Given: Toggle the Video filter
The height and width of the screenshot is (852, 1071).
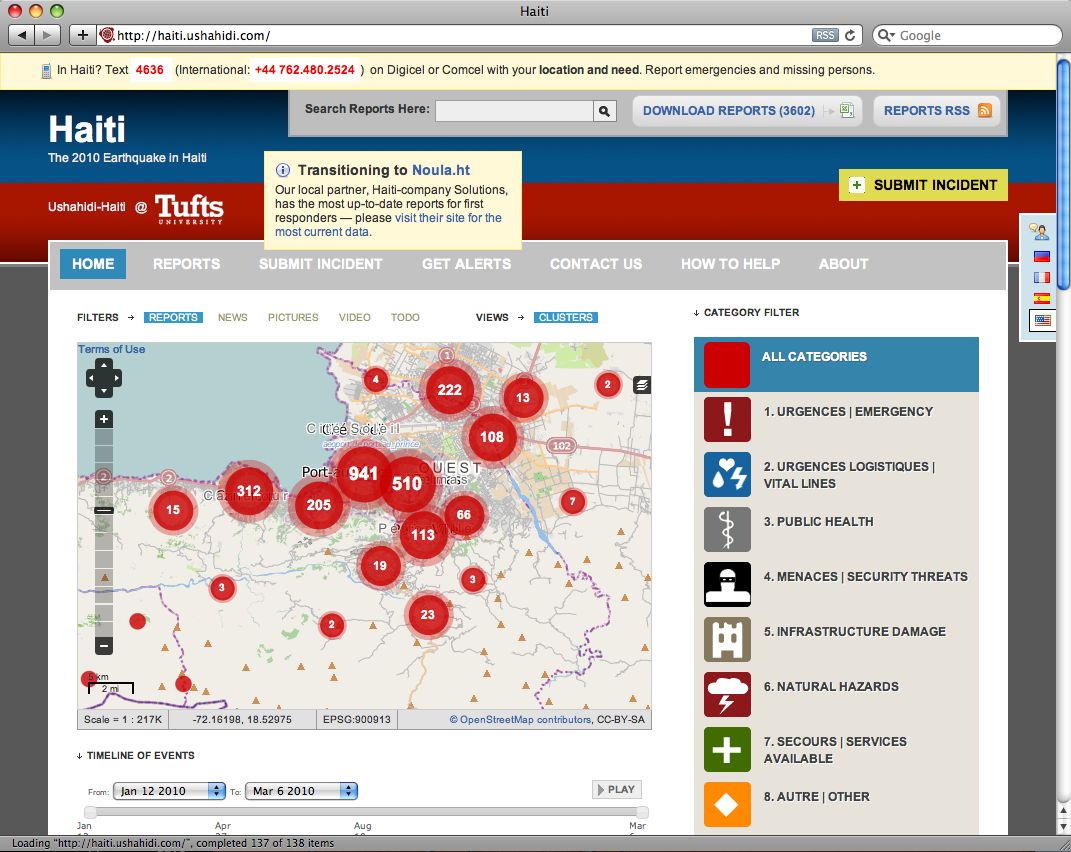Looking at the screenshot, I should coord(354,317).
